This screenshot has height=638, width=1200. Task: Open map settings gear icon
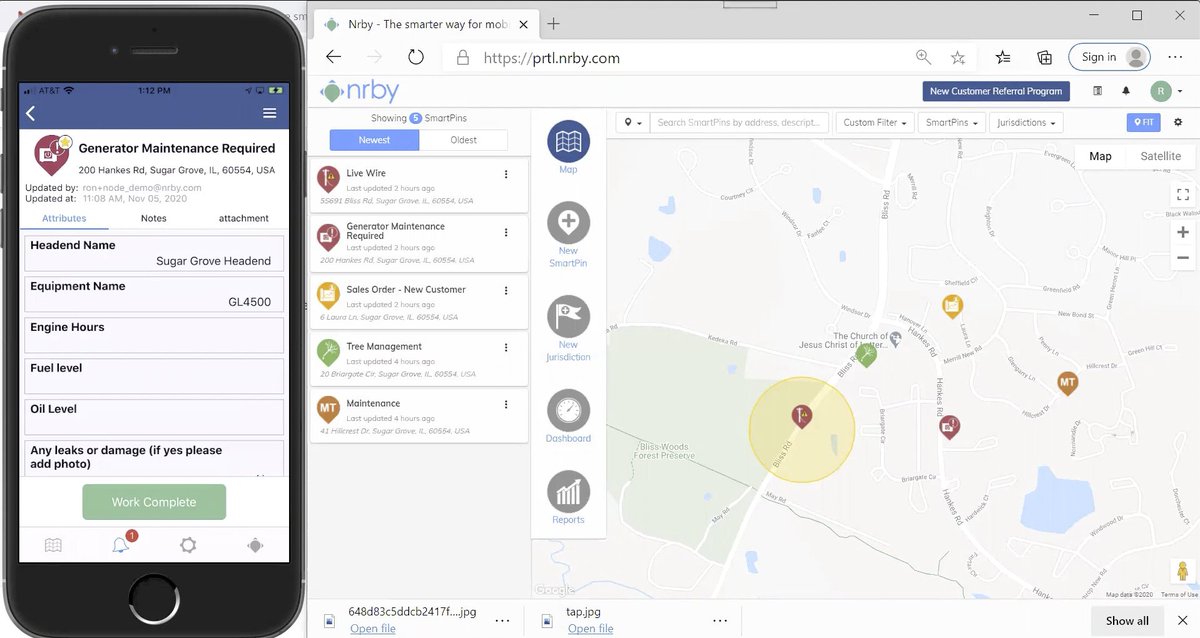1177,122
